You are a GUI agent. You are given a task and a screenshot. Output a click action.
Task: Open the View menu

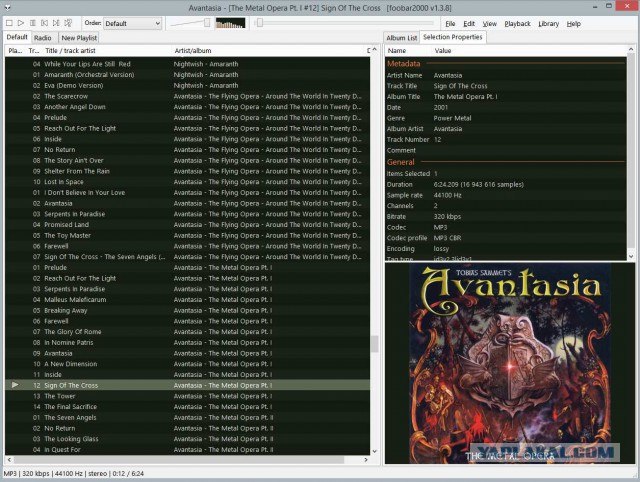click(x=489, y=24)
